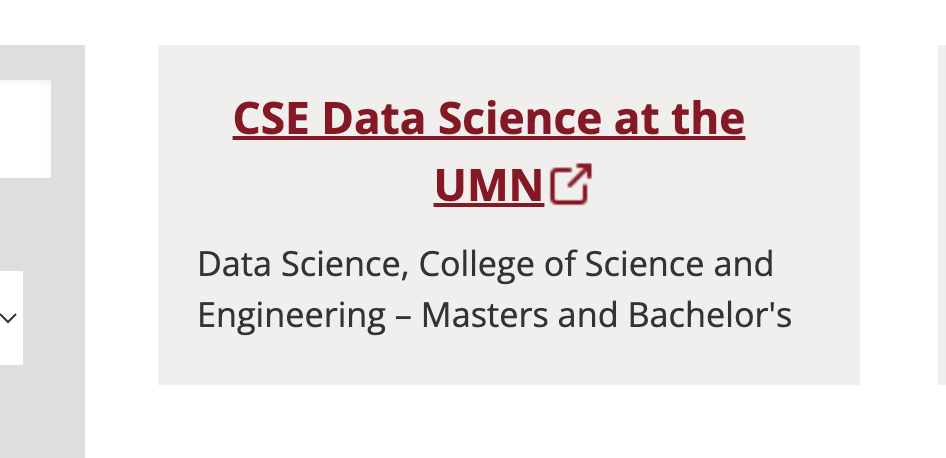Click the word Science in the maroon heading
Viewport: 946px width, 458px height.
tap(499, 121)
